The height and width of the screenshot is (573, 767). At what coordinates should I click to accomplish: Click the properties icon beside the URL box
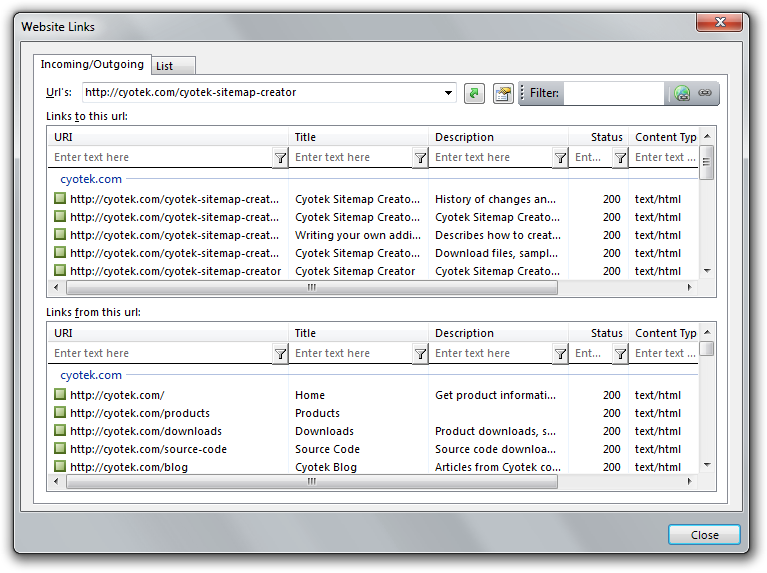(x=503, y=93)
